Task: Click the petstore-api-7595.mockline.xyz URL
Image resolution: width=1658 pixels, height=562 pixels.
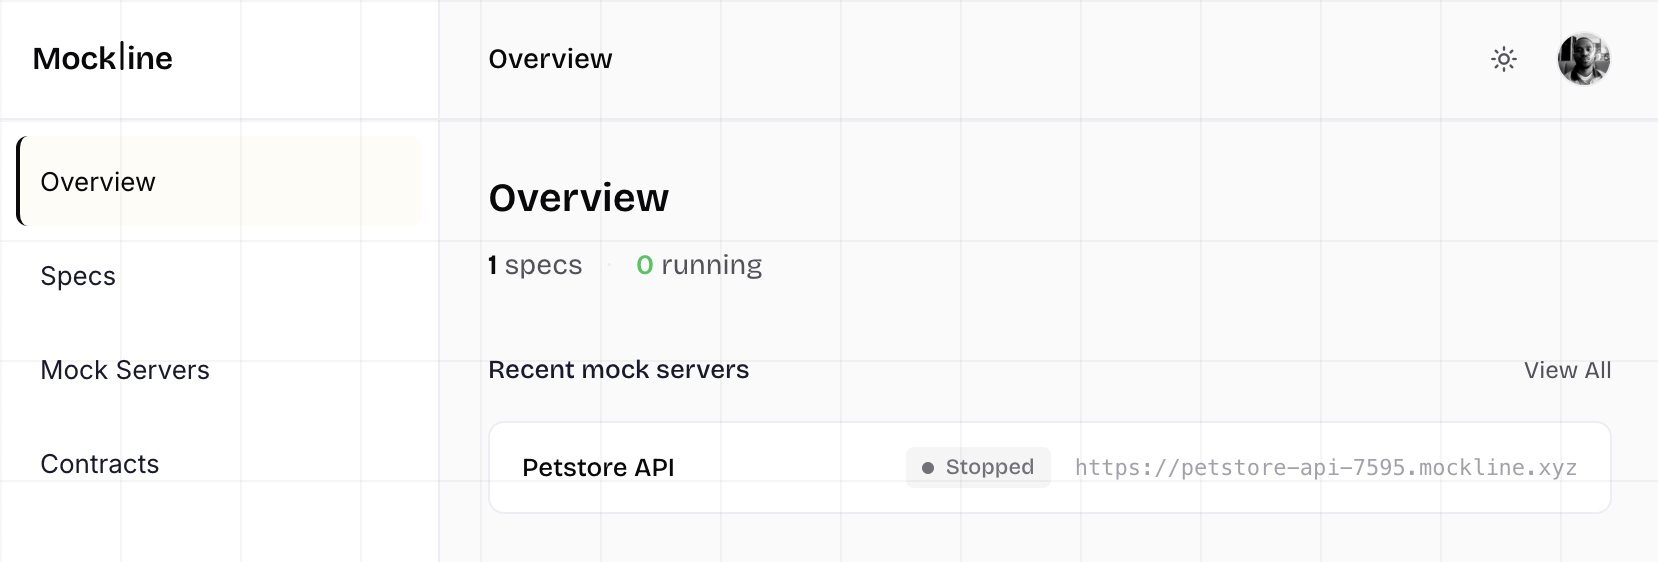Action: coord(1326,467)
